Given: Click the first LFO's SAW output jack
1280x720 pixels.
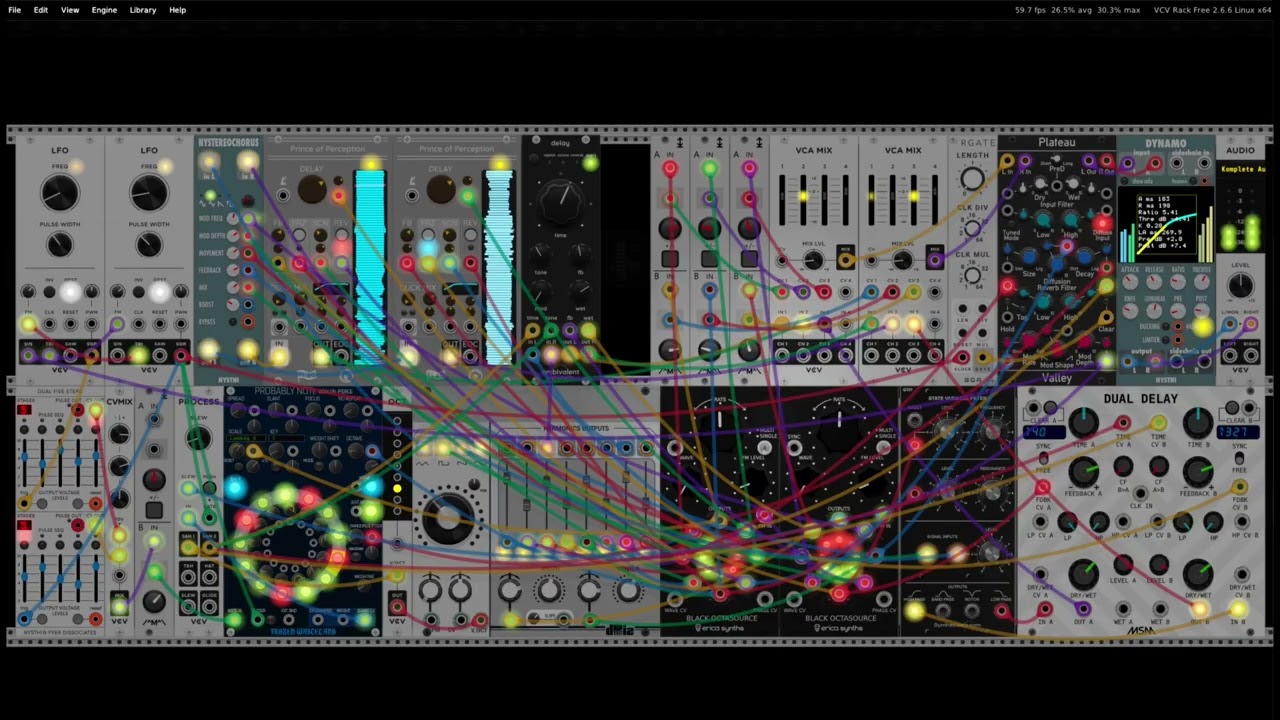Looking at the screenshot, I should pyautogui.click(x=70, y=354).
